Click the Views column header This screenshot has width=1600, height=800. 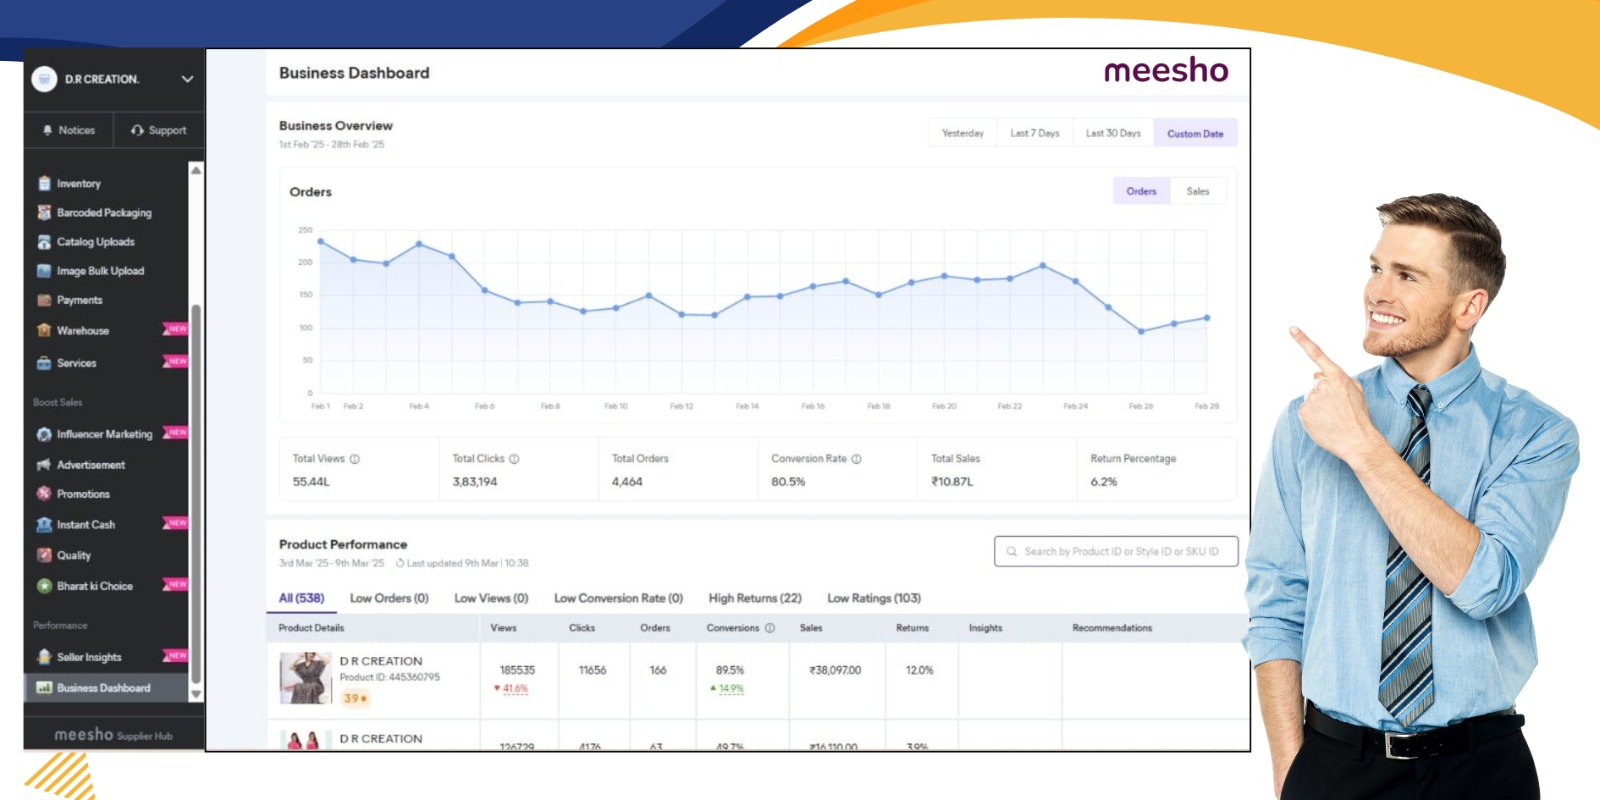(503, 628)
